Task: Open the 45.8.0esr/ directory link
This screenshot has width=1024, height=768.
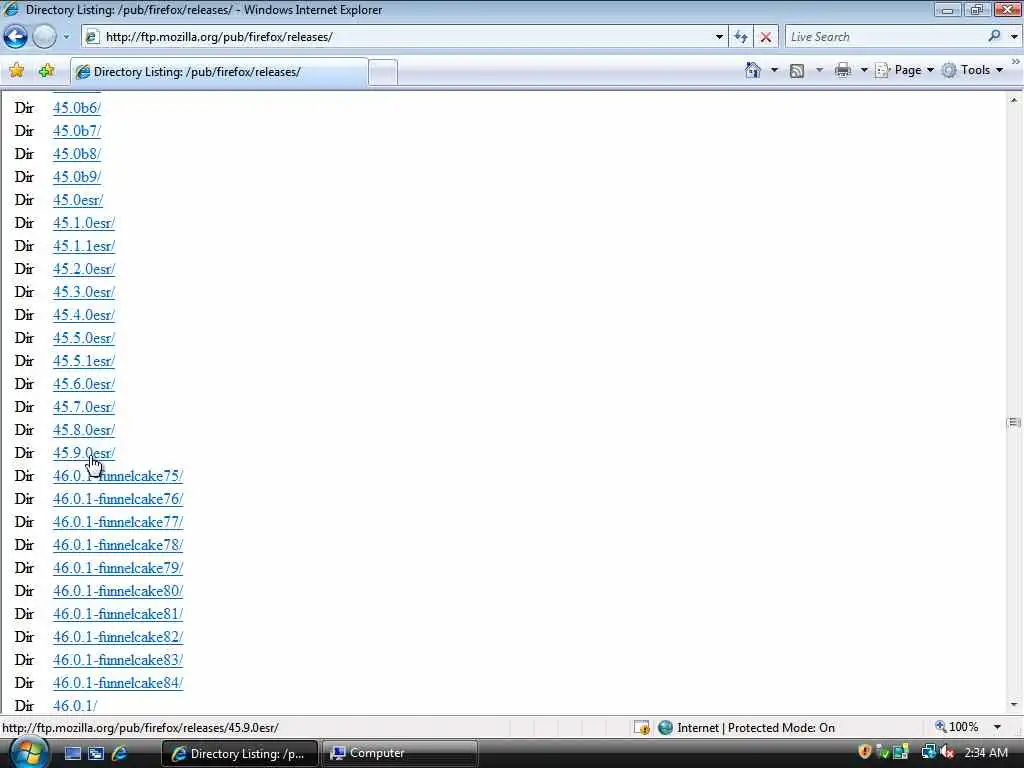Action: click(84, 430)
